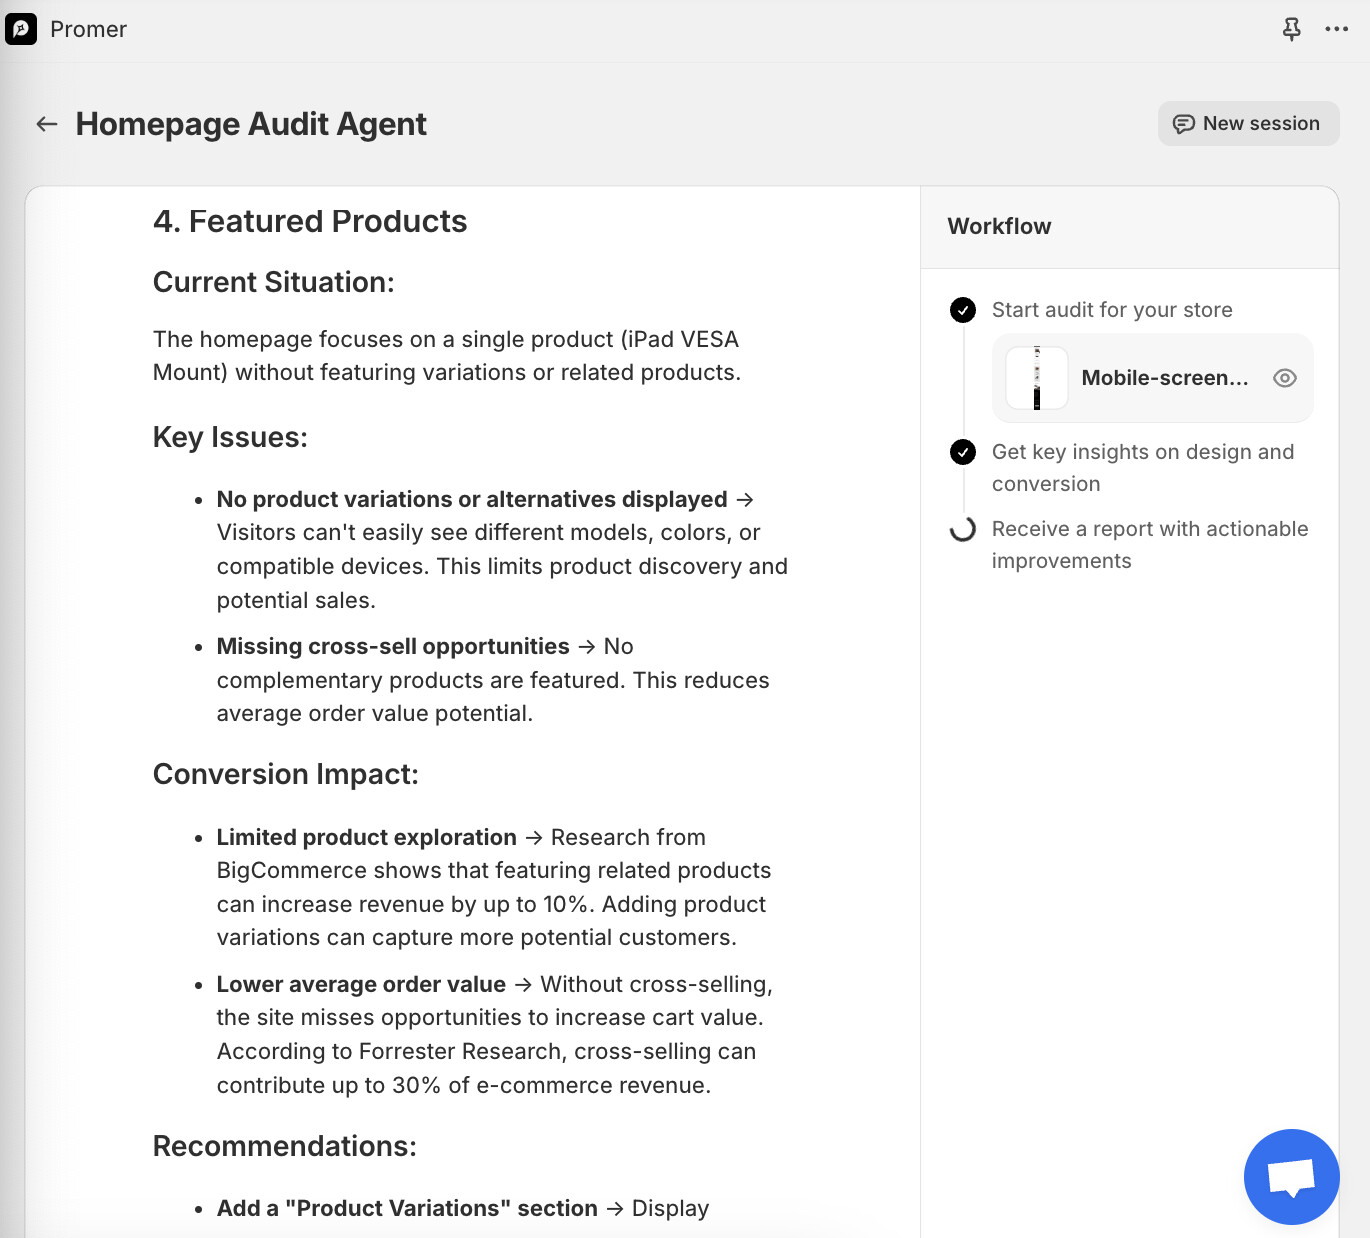Pin the Promer app
This screenshot has width=1370, height=1238.
coord(1292,29)
